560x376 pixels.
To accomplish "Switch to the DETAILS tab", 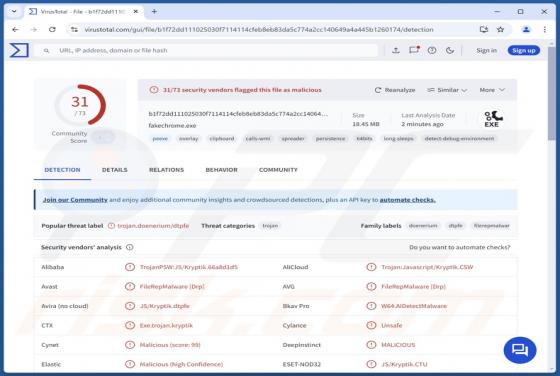I will (115, 170).
